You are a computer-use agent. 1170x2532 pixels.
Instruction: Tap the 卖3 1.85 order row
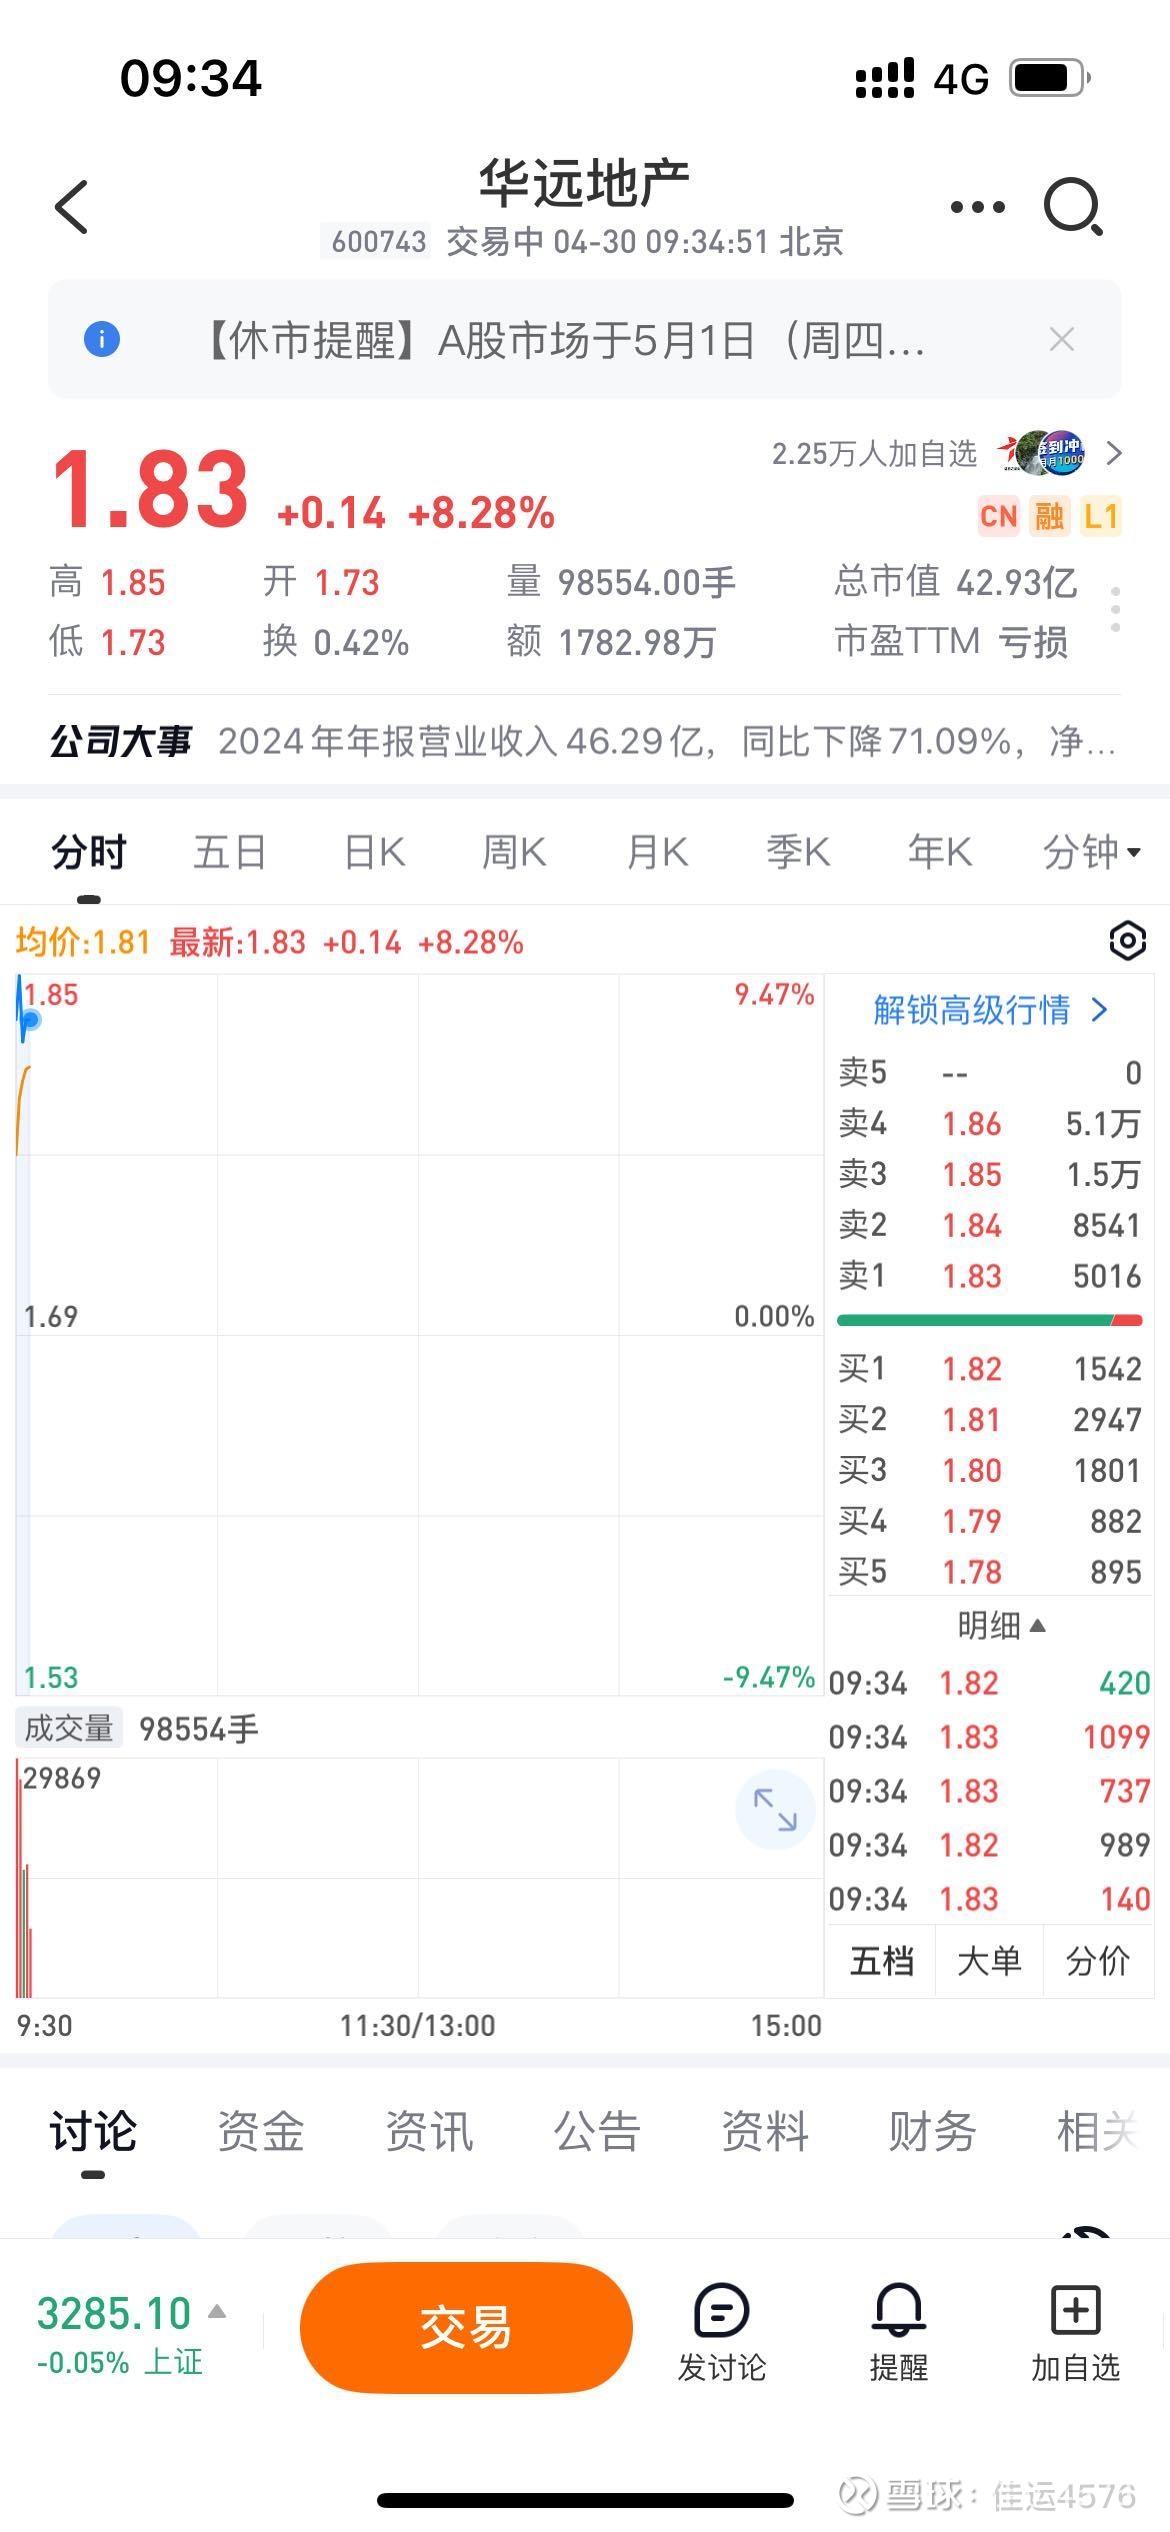click(989, 1174)
